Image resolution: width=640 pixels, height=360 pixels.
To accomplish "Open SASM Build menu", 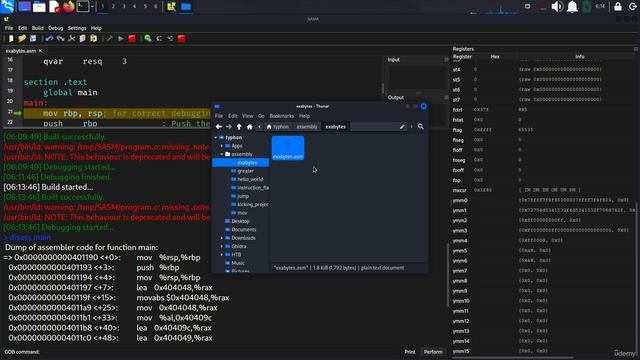I will [x=38, y=28].
